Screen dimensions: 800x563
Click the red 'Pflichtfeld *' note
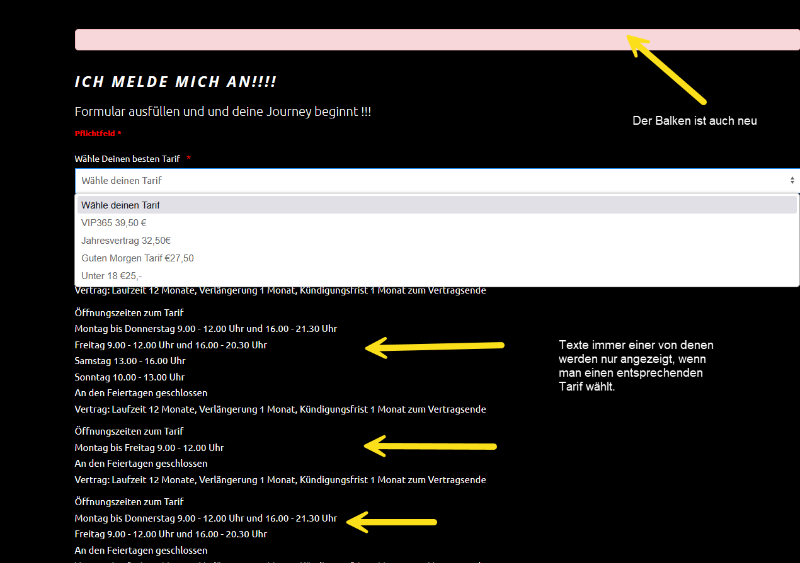tap(98, 133)
